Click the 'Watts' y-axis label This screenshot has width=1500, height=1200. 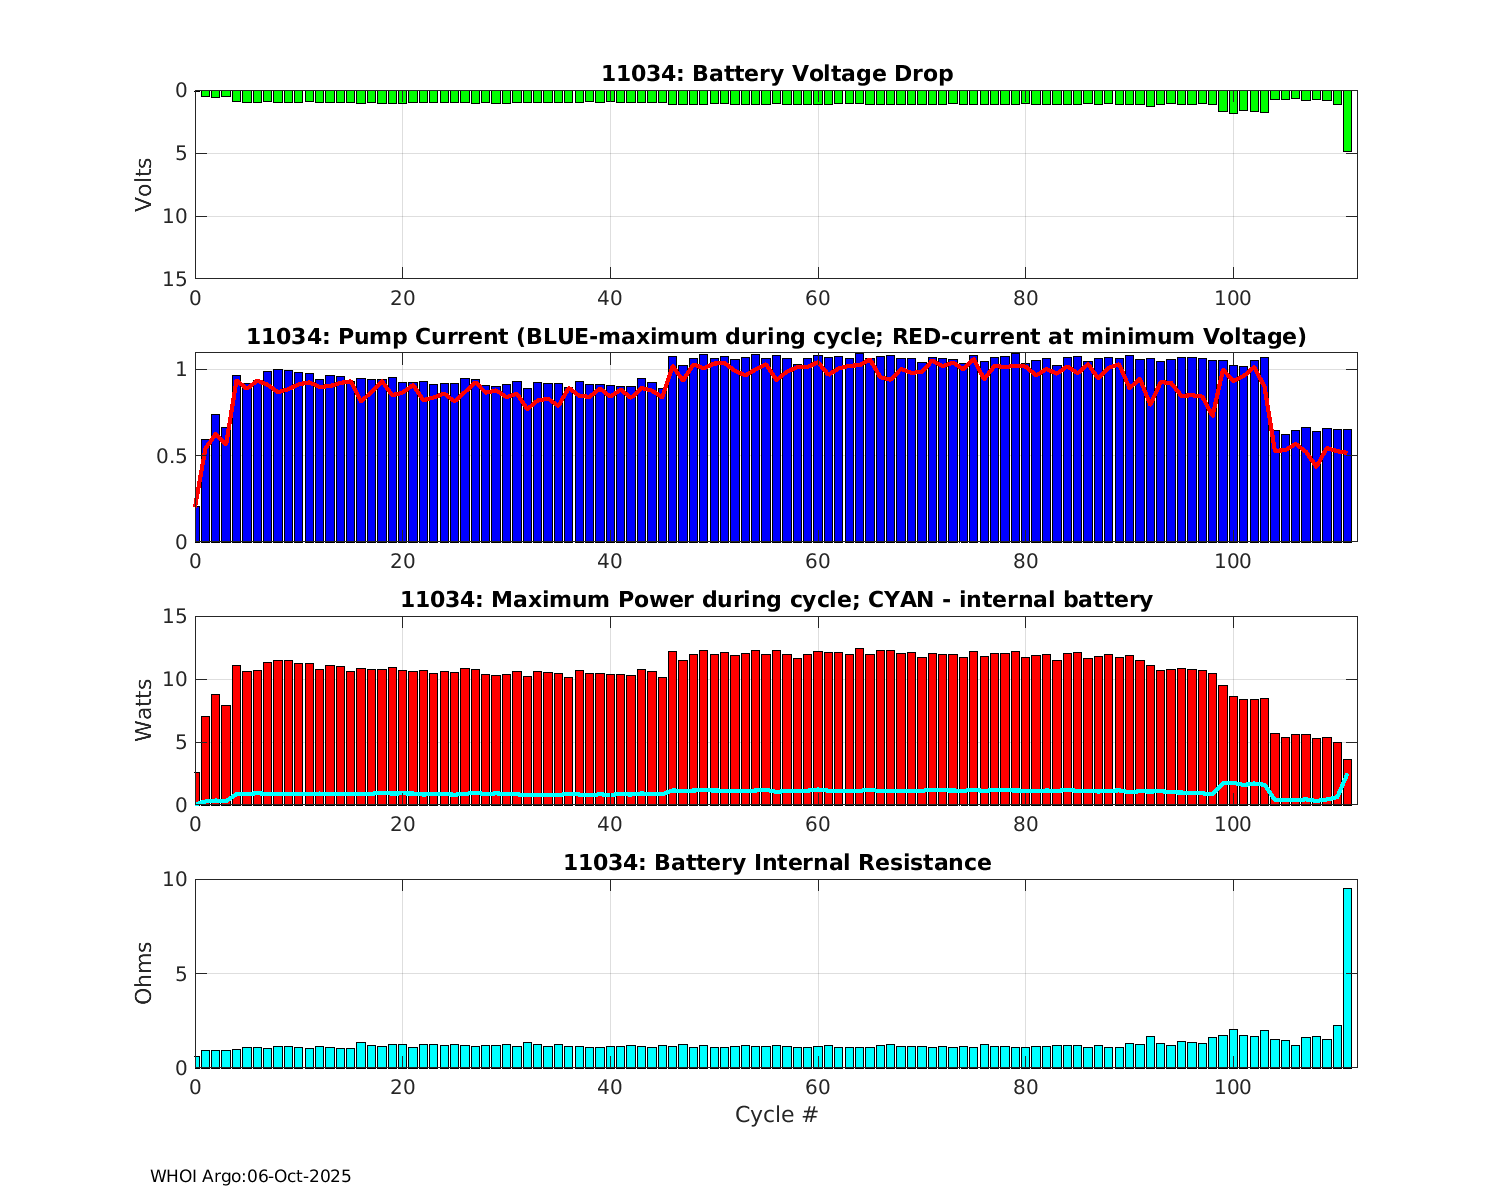coord(144,710)
